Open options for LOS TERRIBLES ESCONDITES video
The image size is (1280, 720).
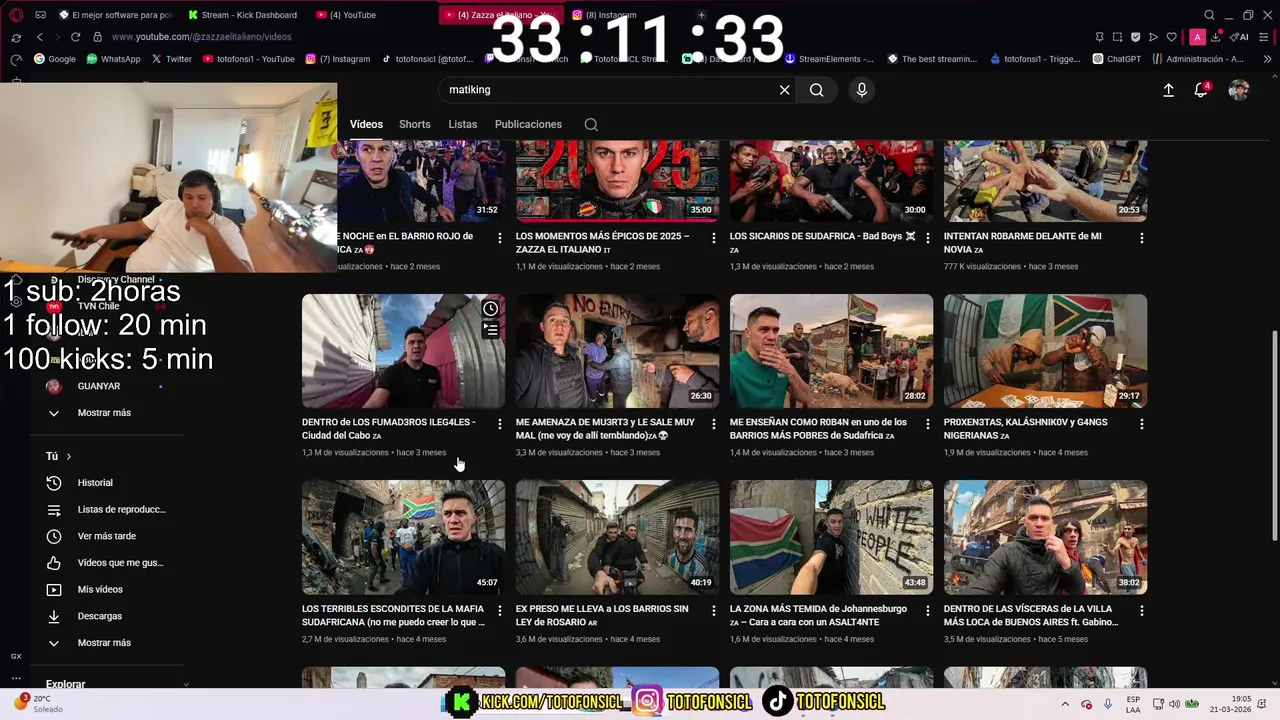point(500,610)
